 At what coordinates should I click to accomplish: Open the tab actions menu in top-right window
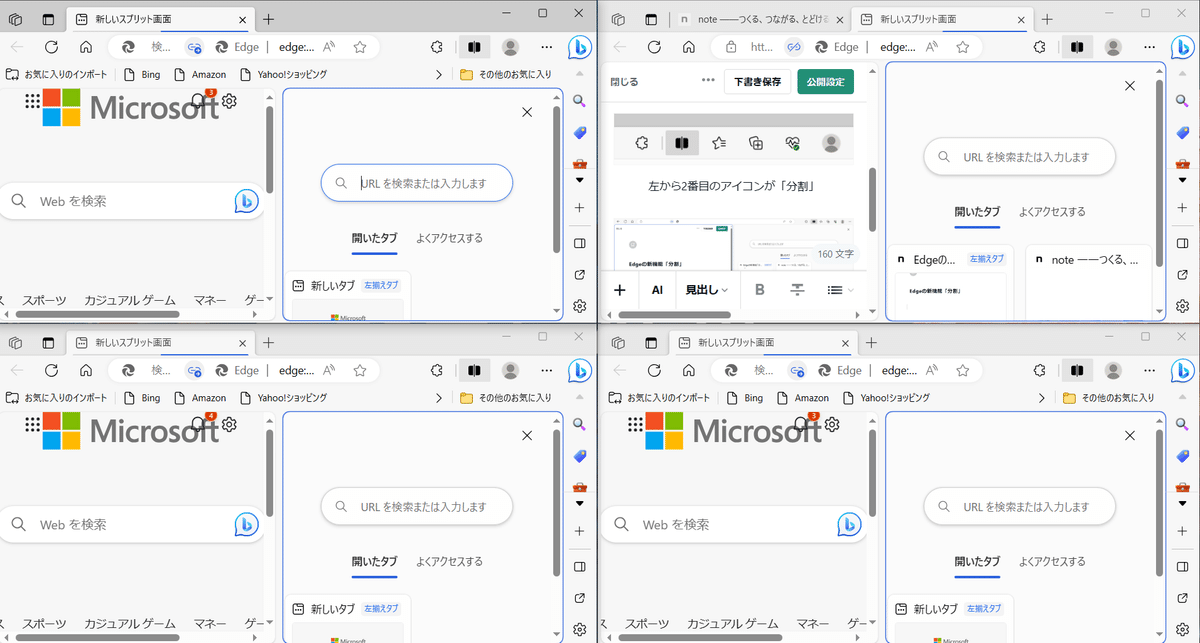pyautogui.click(x=651, y=19)
